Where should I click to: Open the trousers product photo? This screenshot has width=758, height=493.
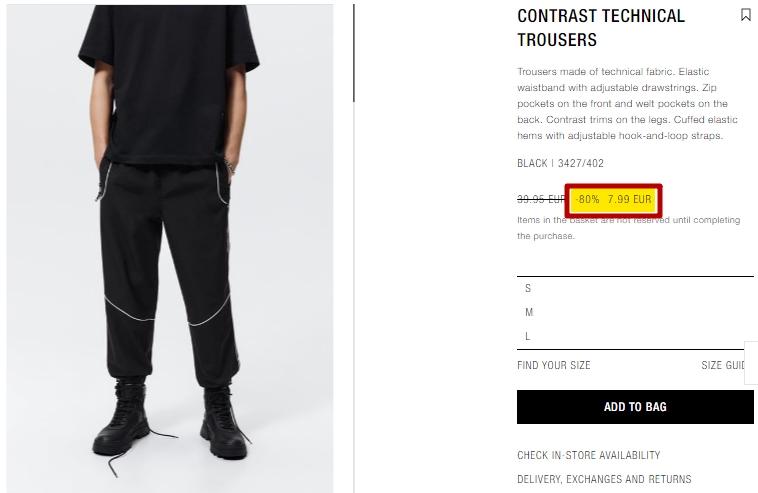(x=170, y=249)
